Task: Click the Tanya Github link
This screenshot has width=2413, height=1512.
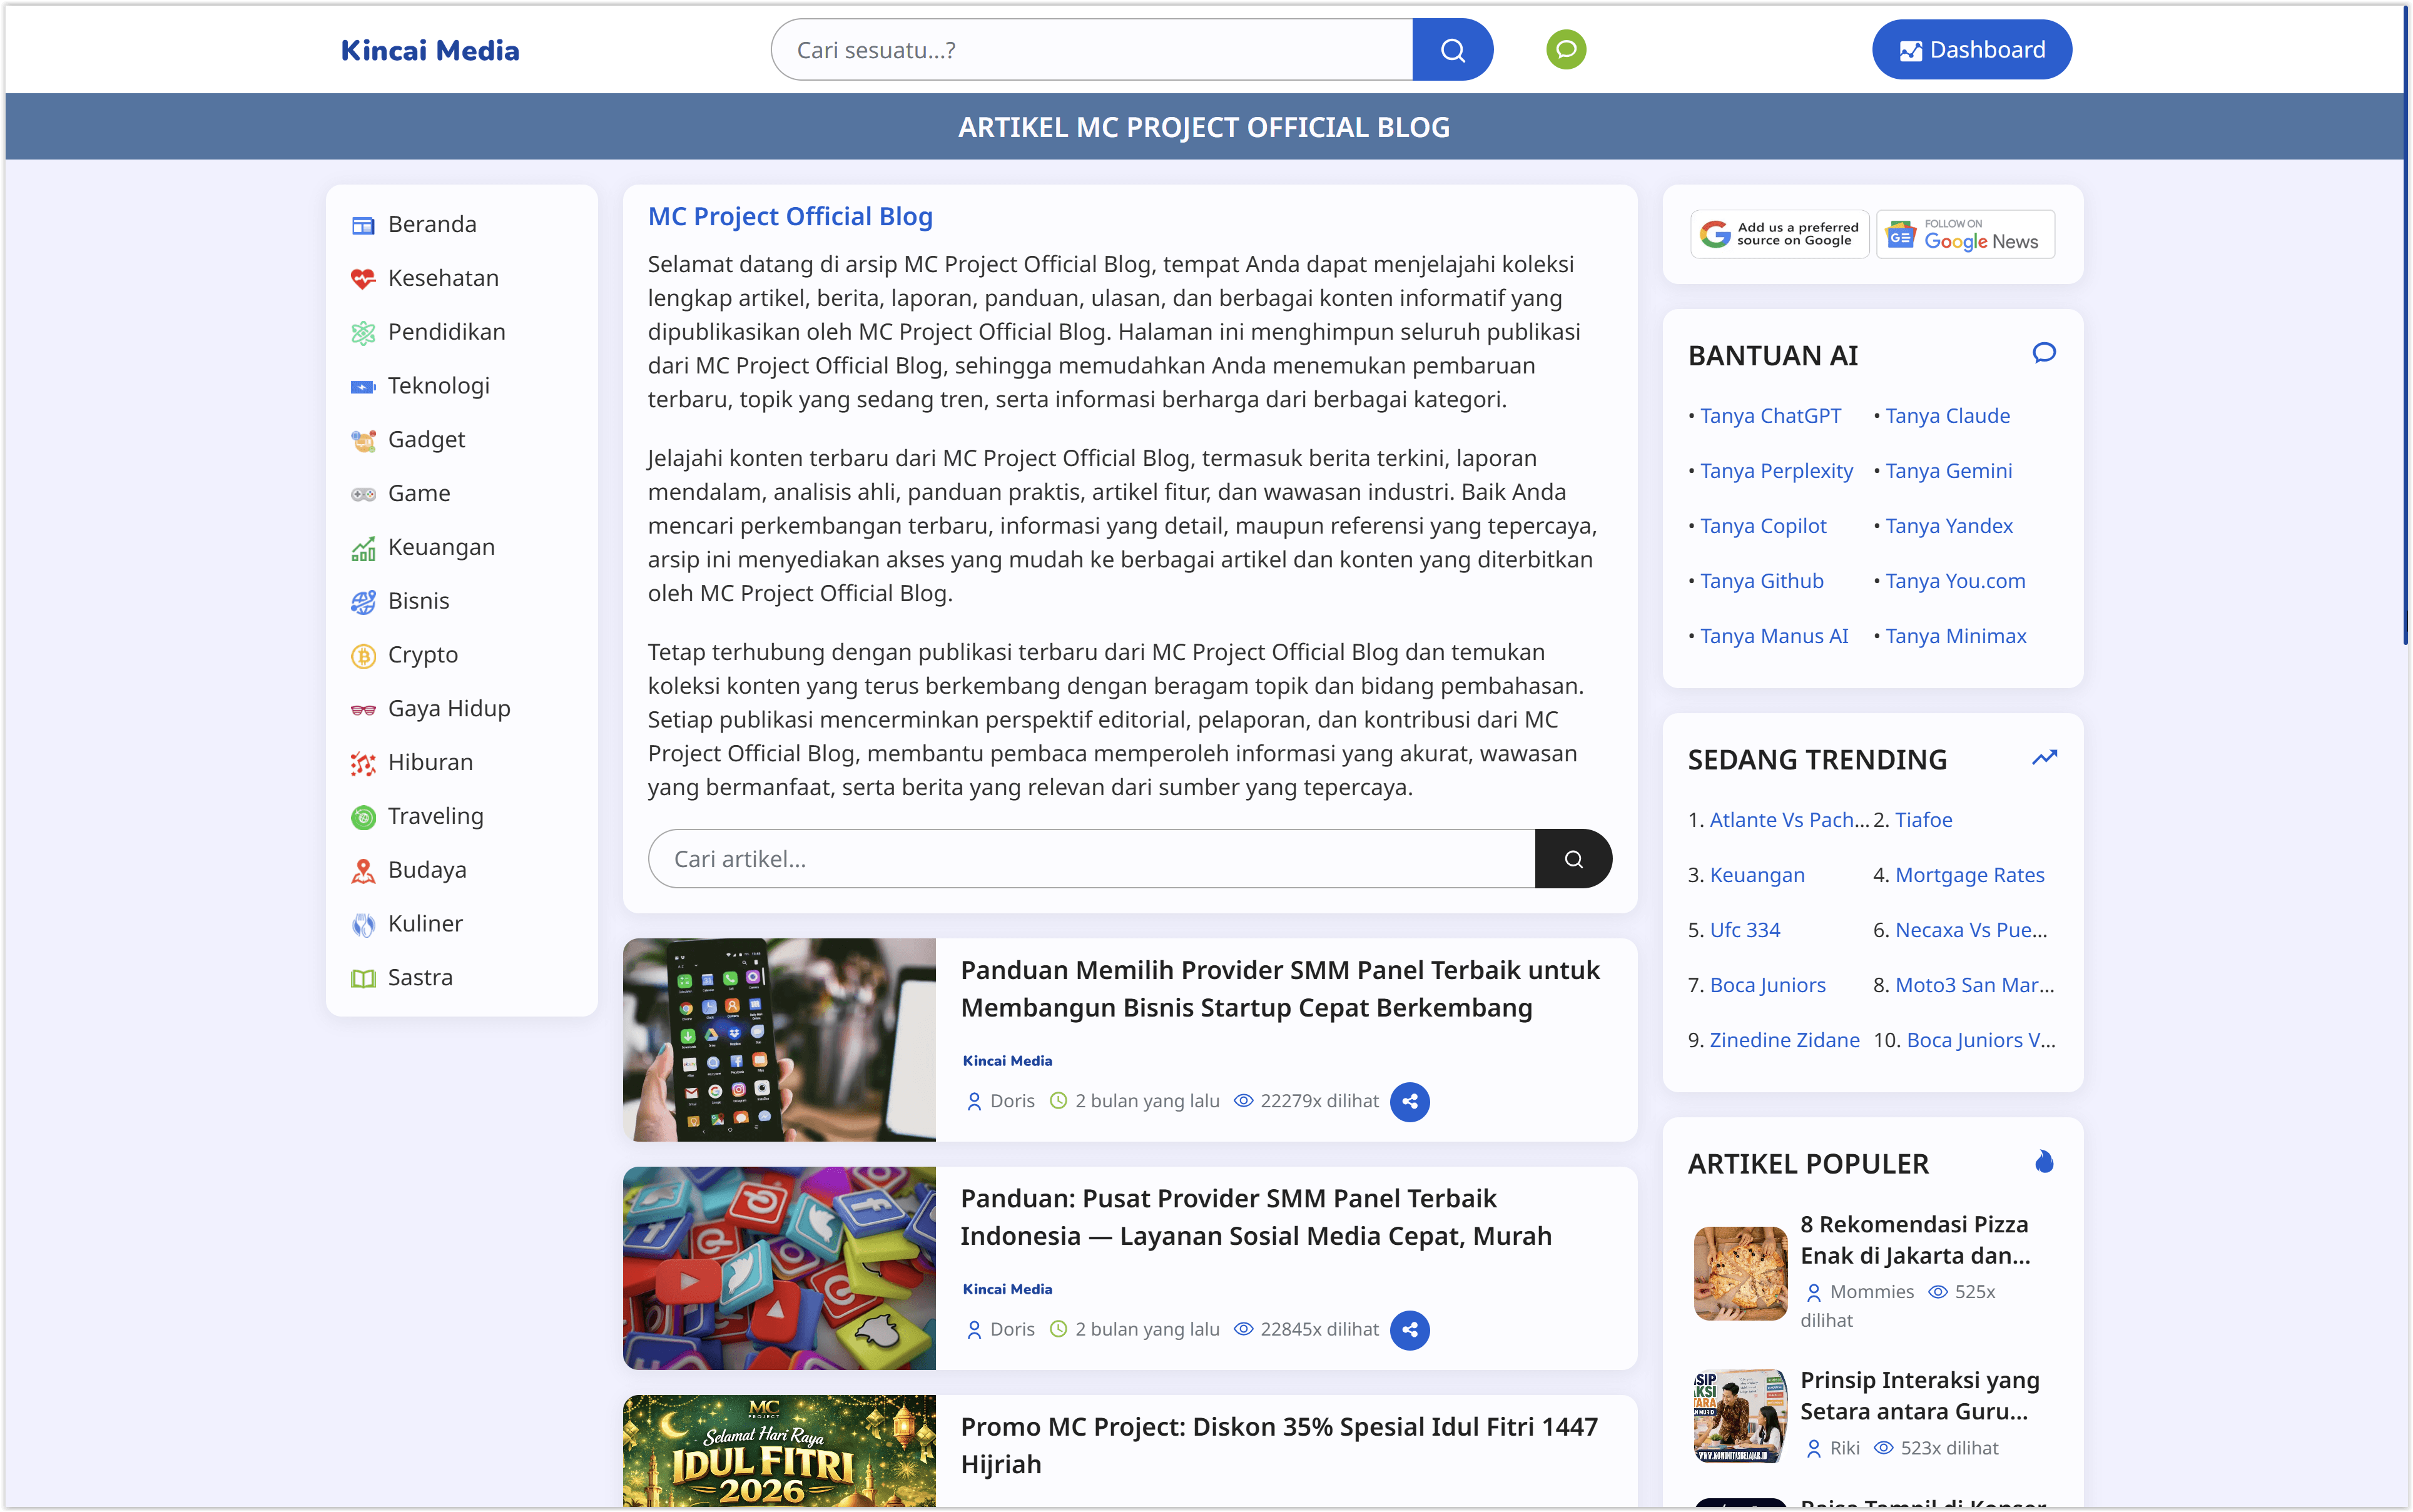Action: (1761, 582)
